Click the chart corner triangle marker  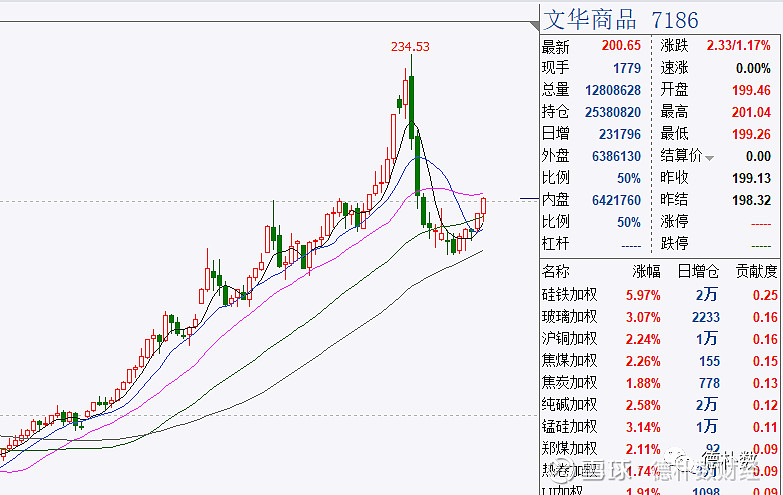[x=535, y=25]
